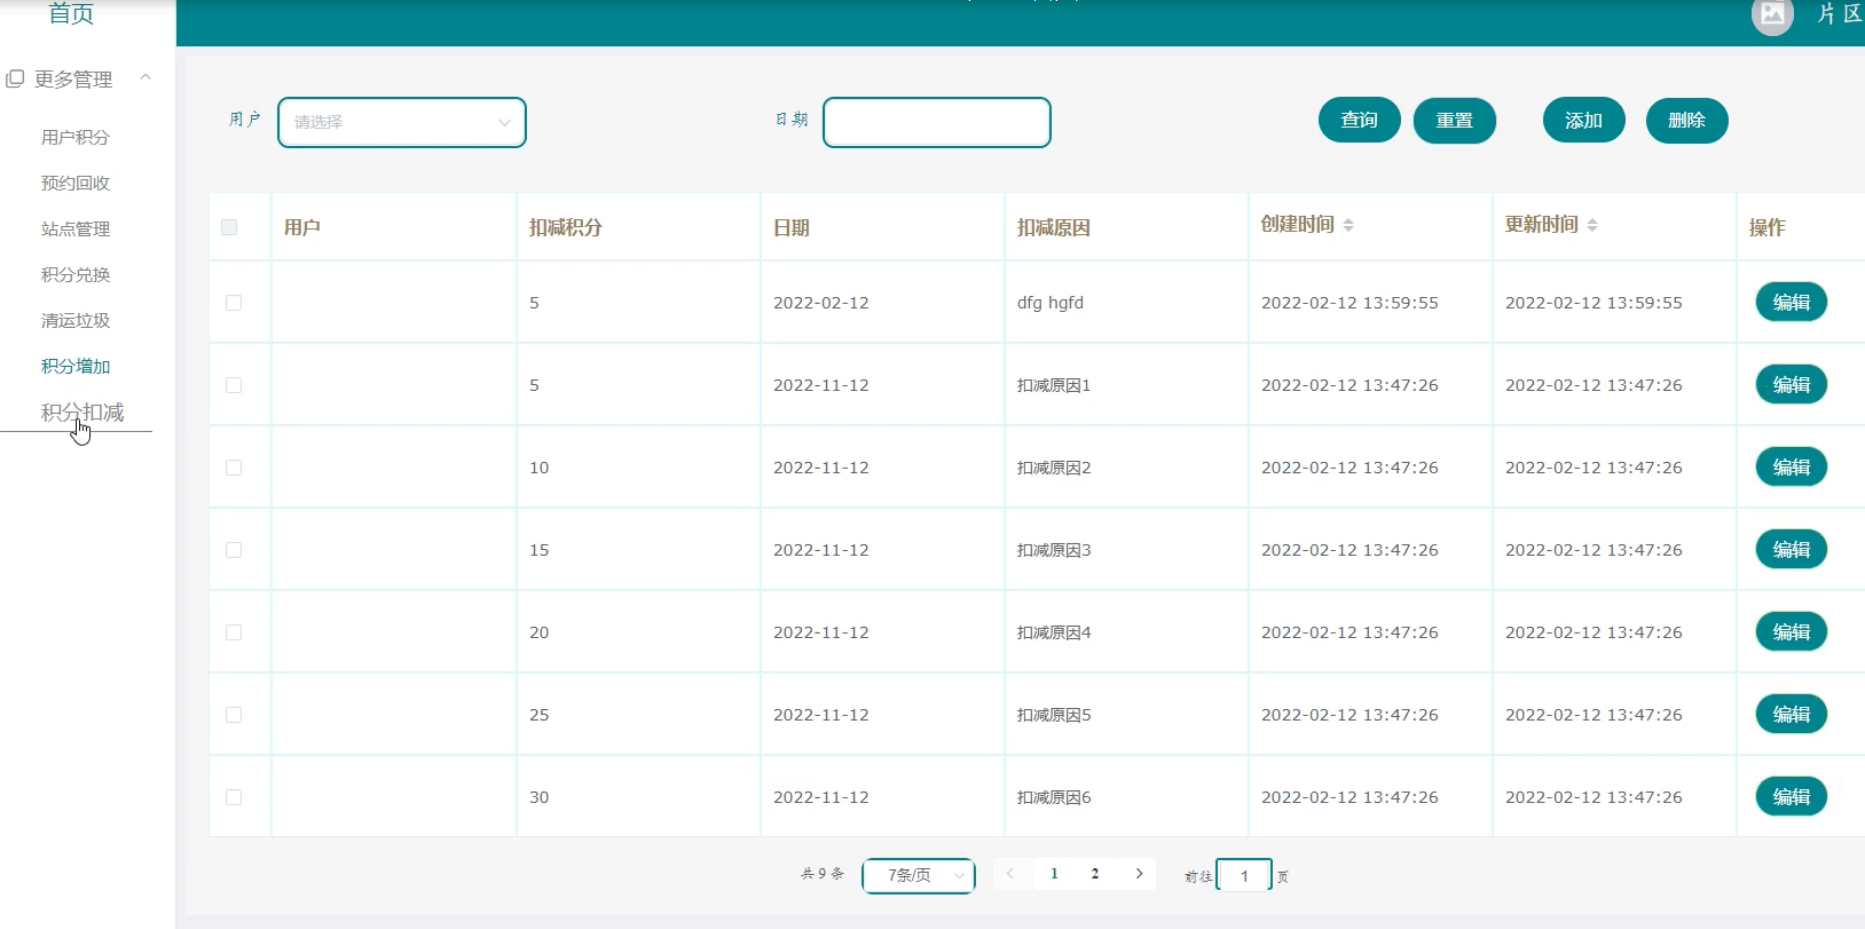Focus the 日期 date input field
The image size is (1865, 929).
937,122
